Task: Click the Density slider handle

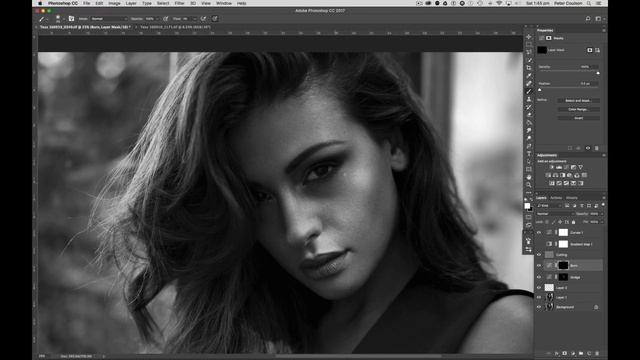Action: pos(598,73)
